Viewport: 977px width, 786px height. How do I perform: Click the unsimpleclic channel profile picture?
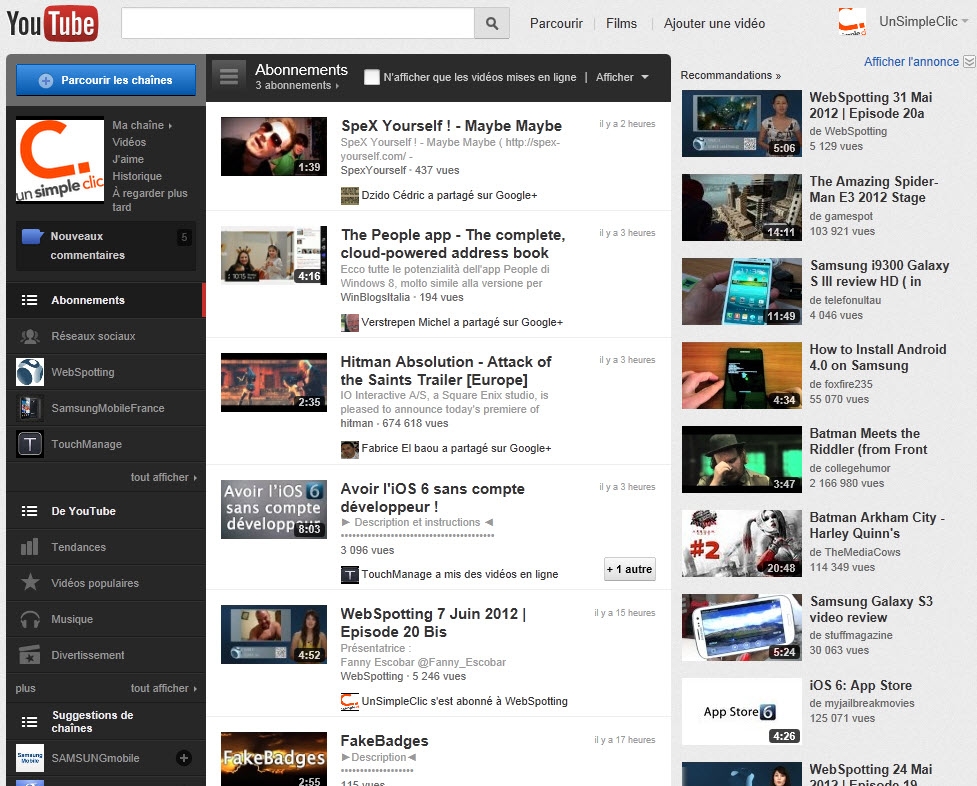pos(60,161)
